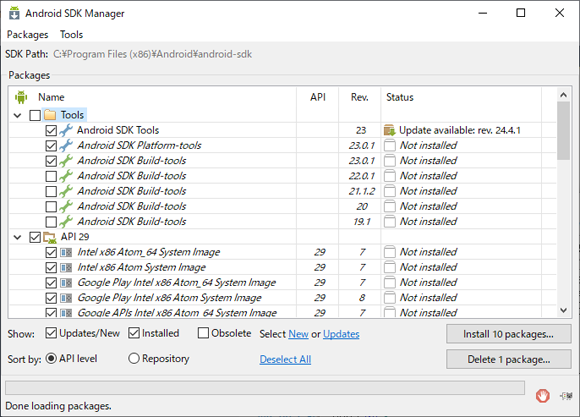Screen dimensions: 580x417
Task: Click the API 29 folder icon
Action: [x=50, y=237]
